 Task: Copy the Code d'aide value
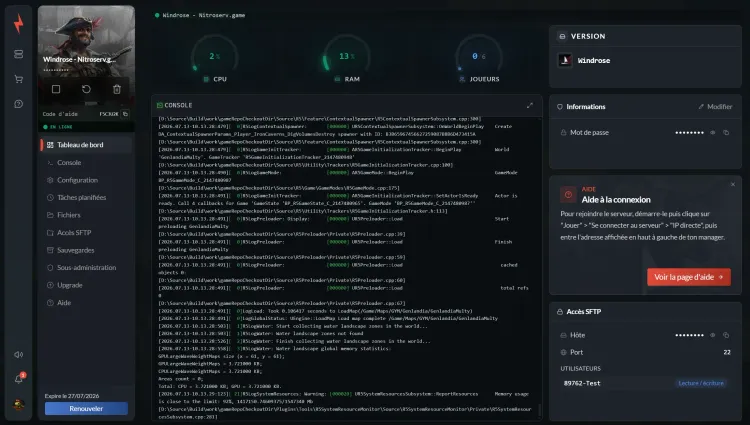tap(125, 114)
